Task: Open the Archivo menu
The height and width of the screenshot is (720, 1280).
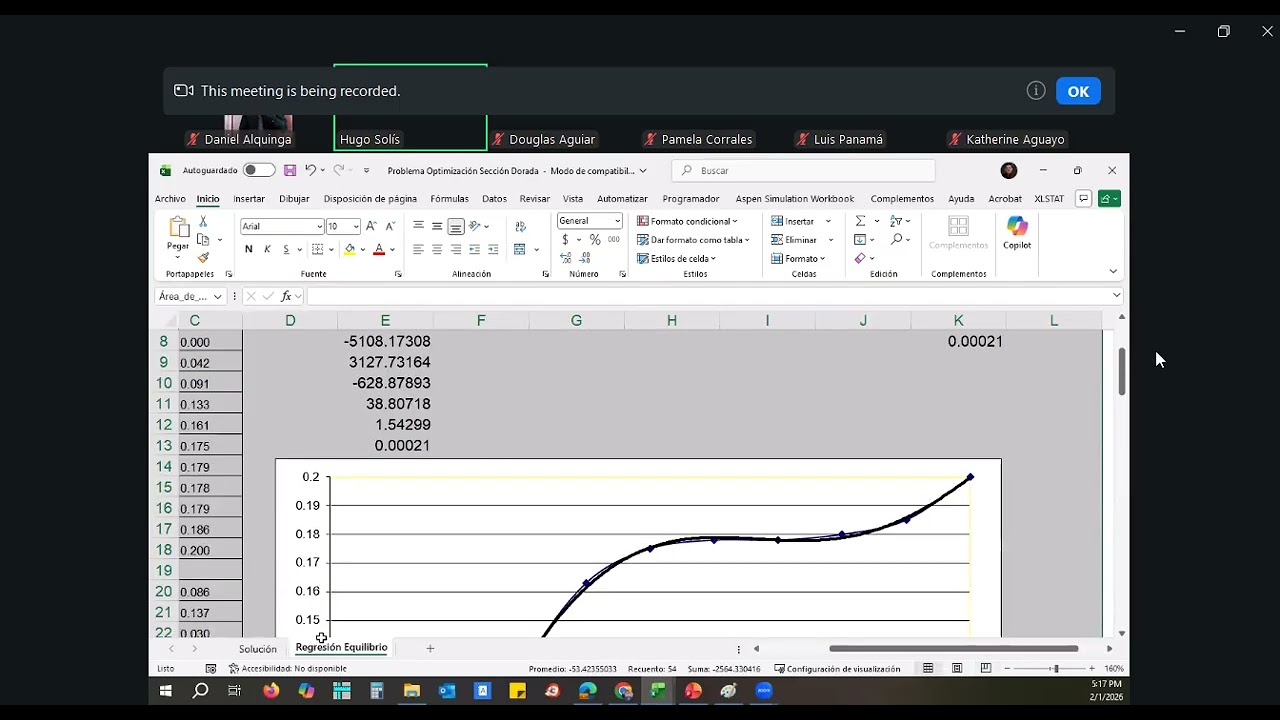Action: (x=170, y=199)
